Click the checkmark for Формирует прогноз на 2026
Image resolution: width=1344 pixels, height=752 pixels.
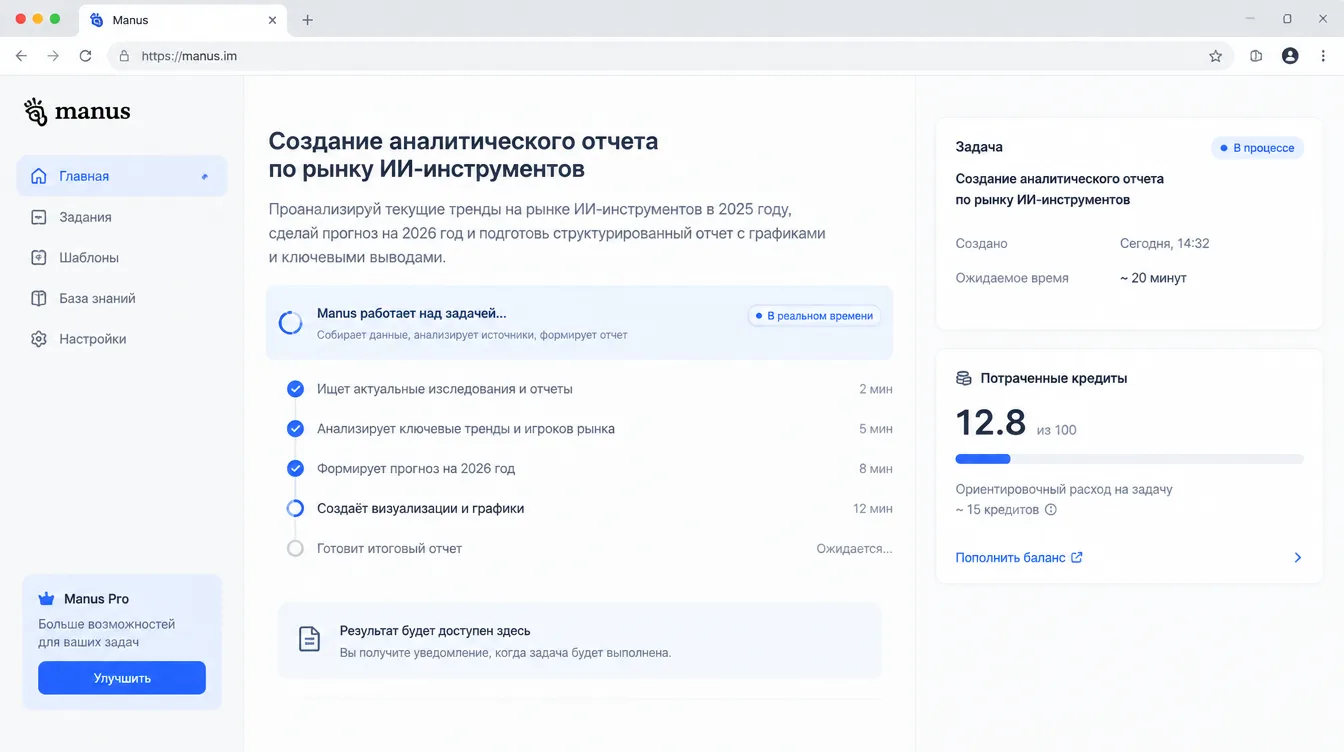(x=295, y=468)
